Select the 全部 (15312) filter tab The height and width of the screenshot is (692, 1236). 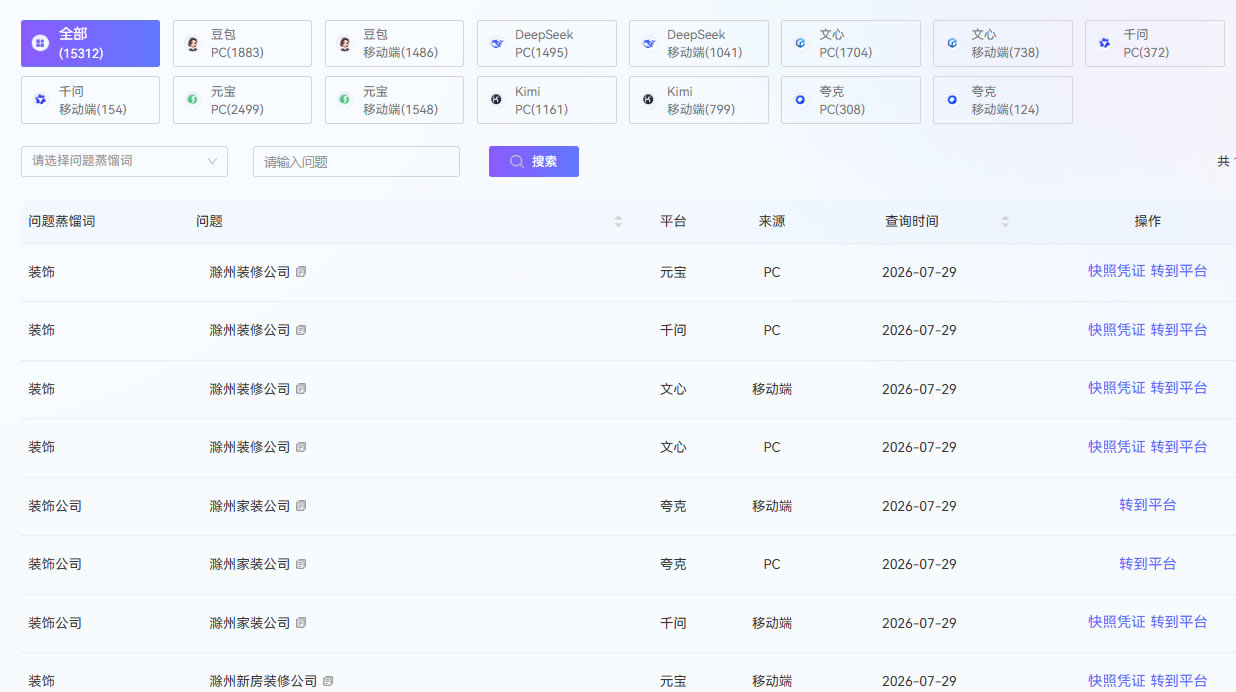tap(90, 44)
